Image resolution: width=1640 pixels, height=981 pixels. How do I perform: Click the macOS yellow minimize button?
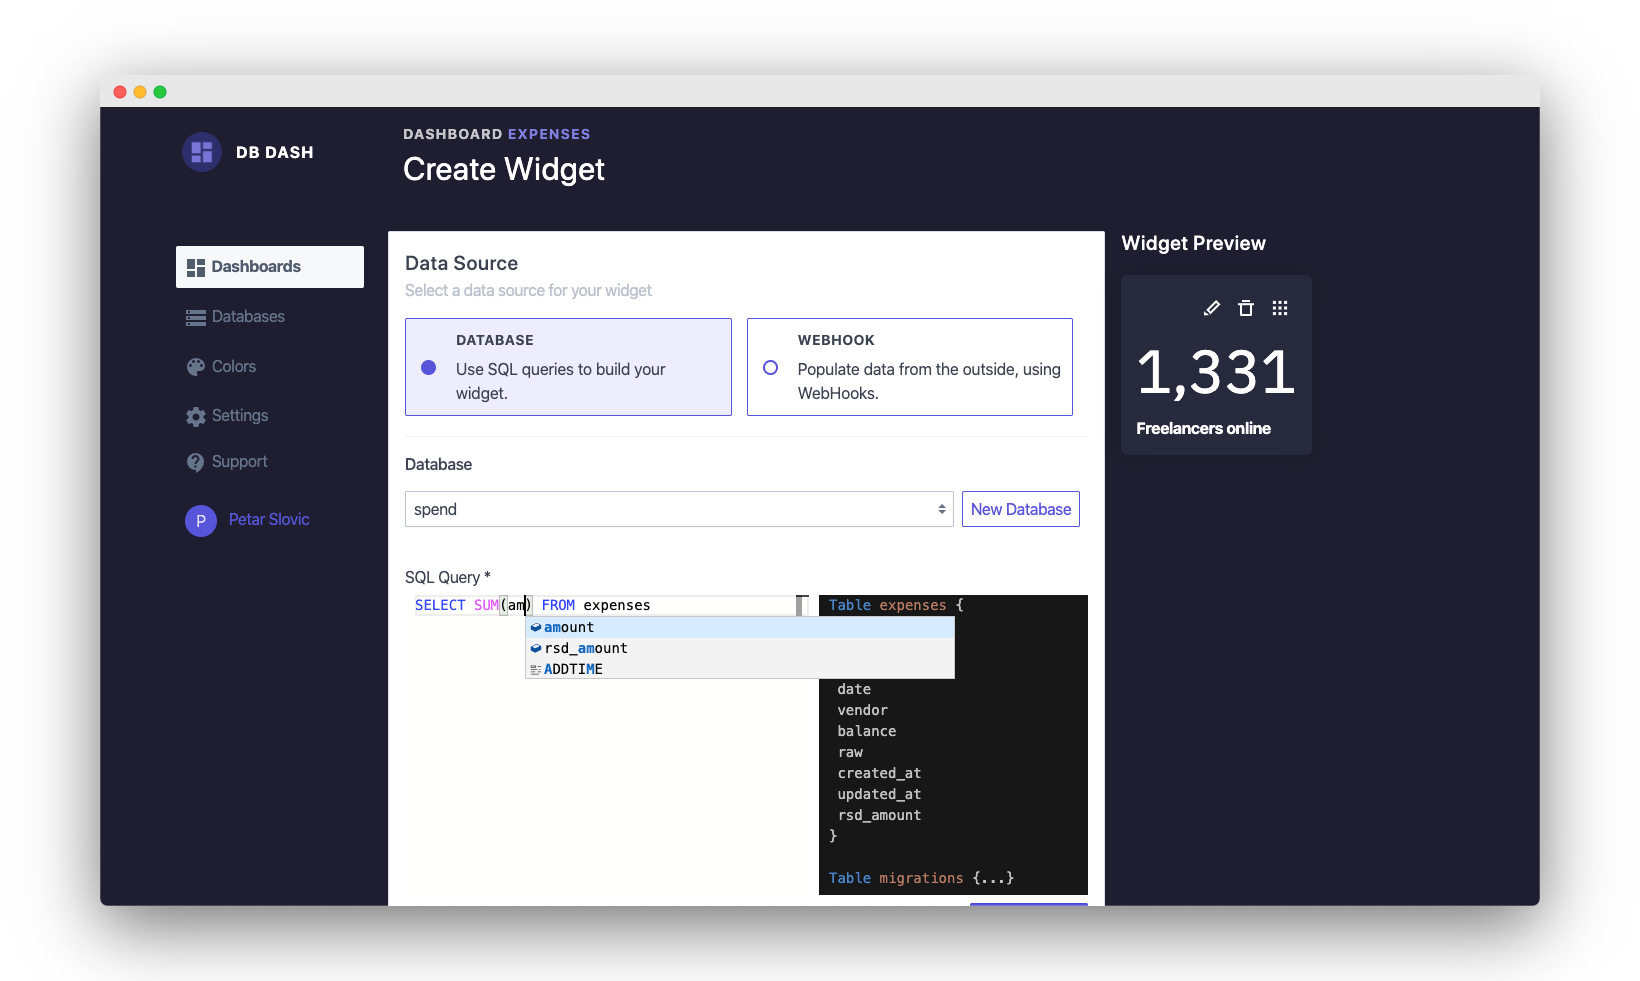140,92
